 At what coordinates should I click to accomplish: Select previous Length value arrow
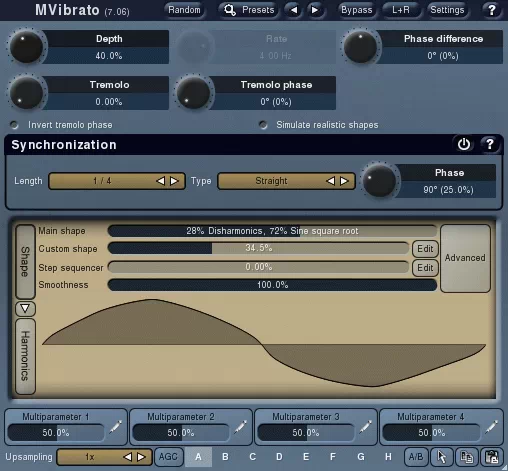click(x=160, y=181)
